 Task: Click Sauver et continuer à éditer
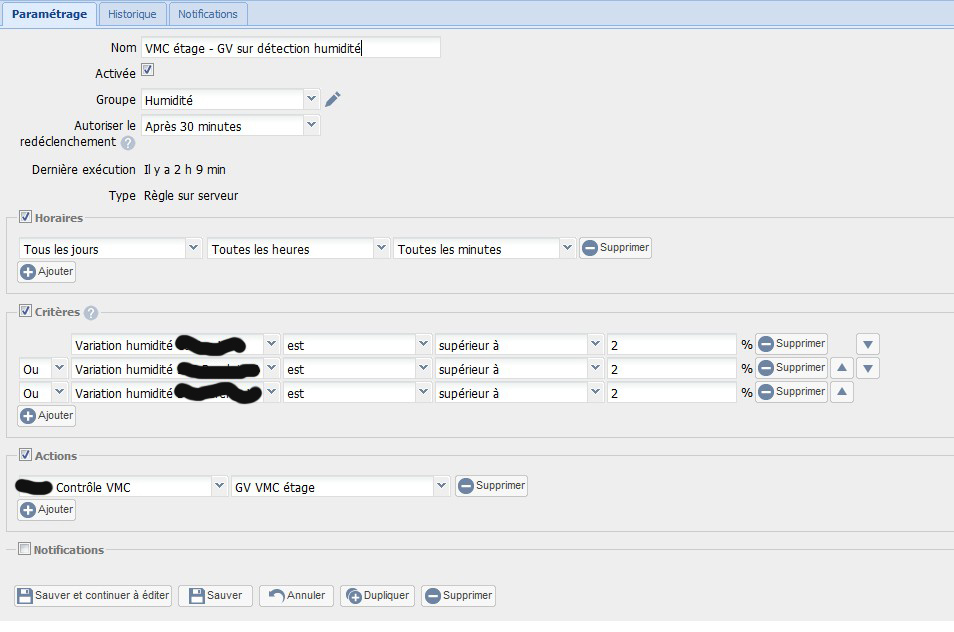(x=93, y=596)
